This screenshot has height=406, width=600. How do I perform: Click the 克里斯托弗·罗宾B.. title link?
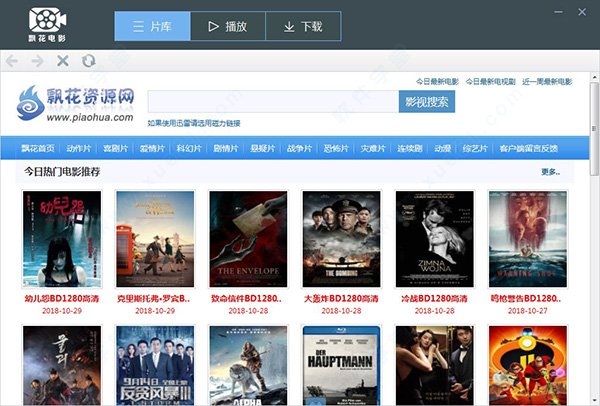pyautogui.click(x=154, y=298)
